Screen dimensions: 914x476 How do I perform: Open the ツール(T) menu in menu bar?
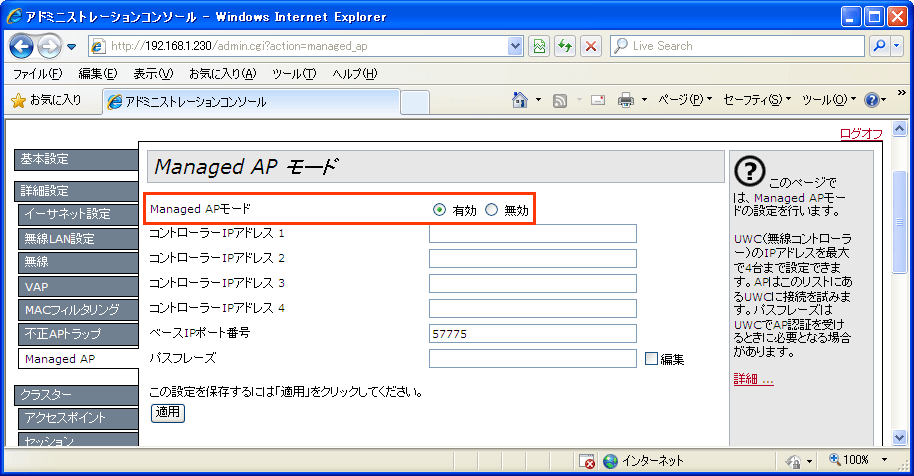(x=294, y=74)
